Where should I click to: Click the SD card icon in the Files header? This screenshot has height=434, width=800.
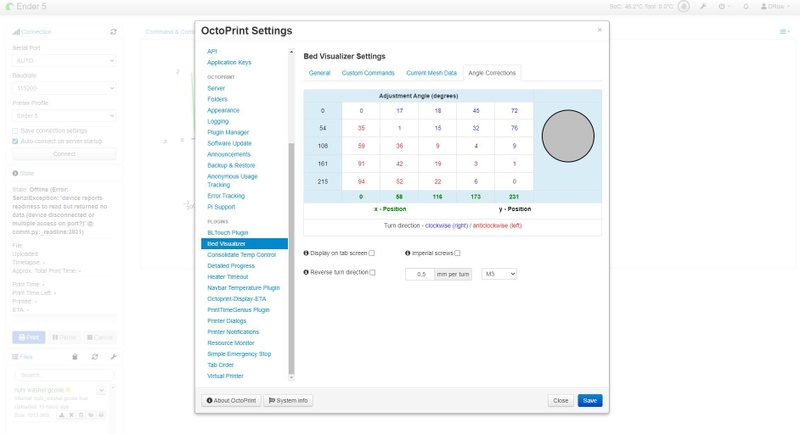(x=74, y=357)
